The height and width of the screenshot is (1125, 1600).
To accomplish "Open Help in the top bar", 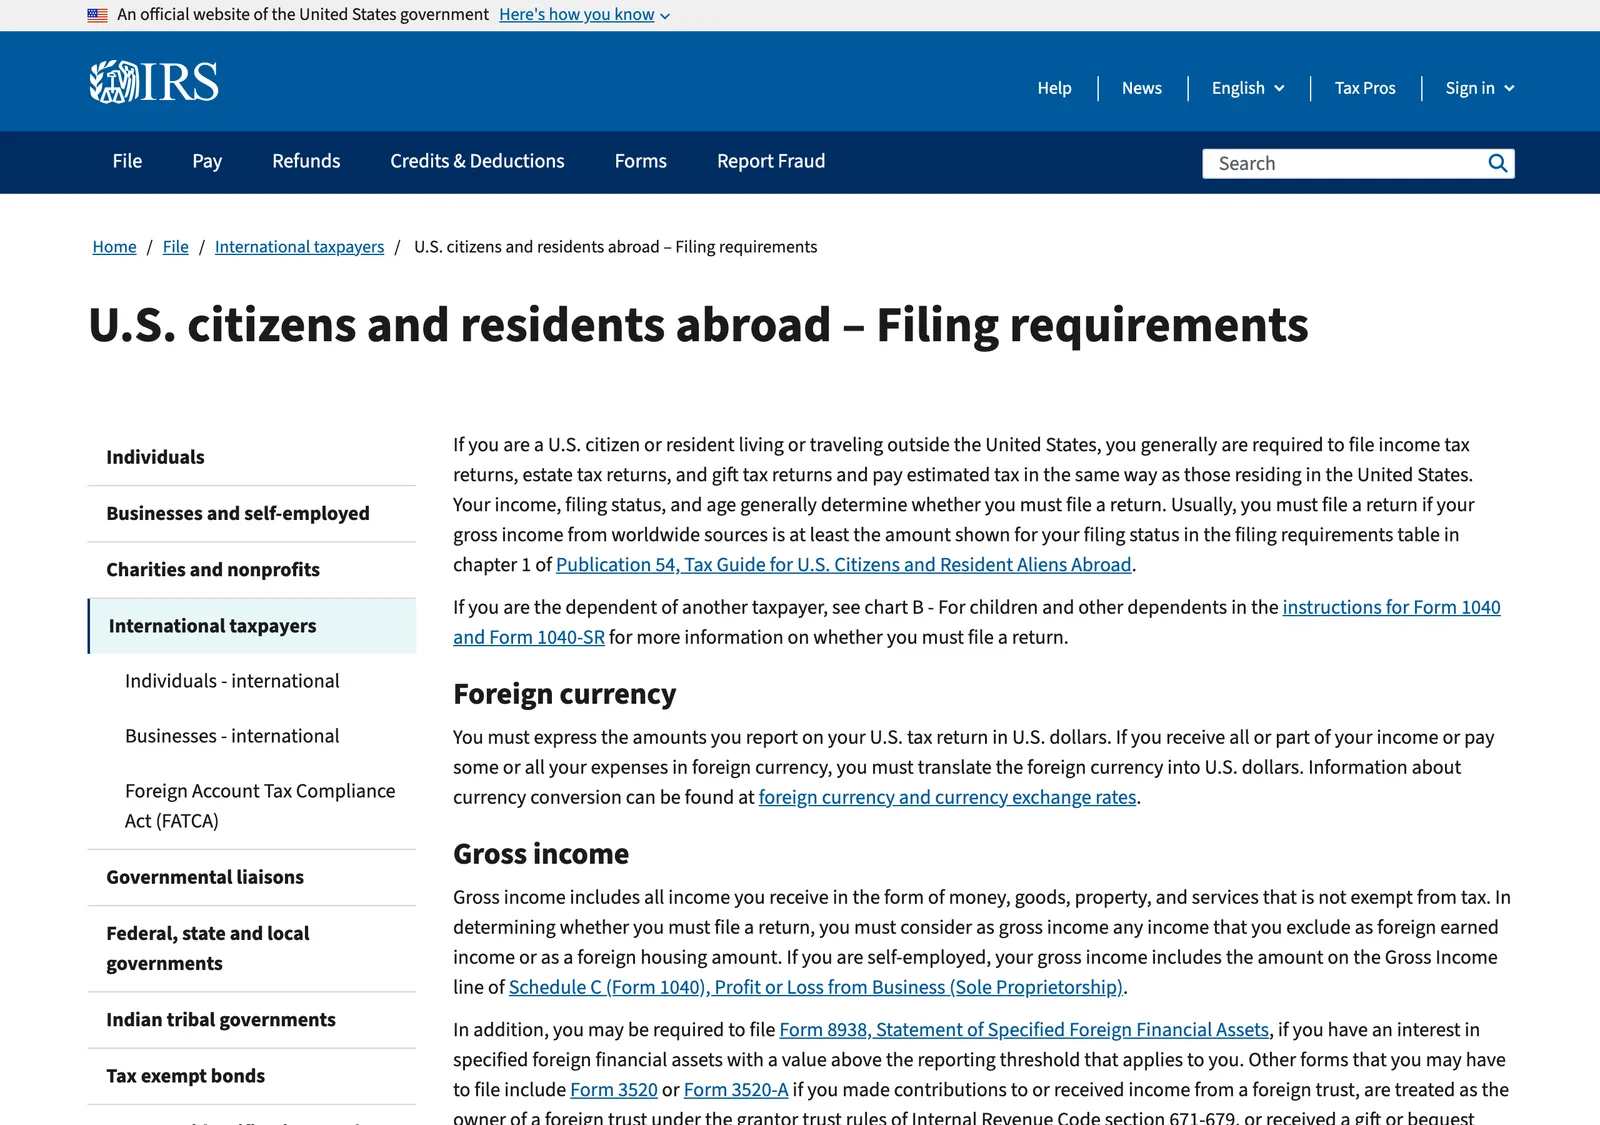I will [1054, 88].
